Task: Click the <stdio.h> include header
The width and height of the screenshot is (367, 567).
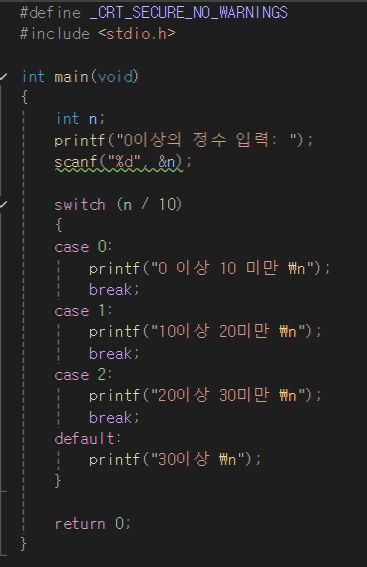Action: coord(137,34)
